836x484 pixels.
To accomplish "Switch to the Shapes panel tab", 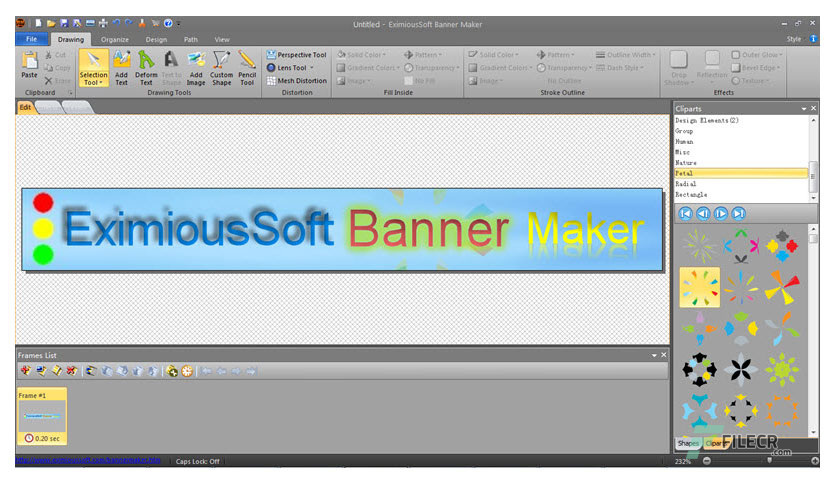I will coord(688,443).
